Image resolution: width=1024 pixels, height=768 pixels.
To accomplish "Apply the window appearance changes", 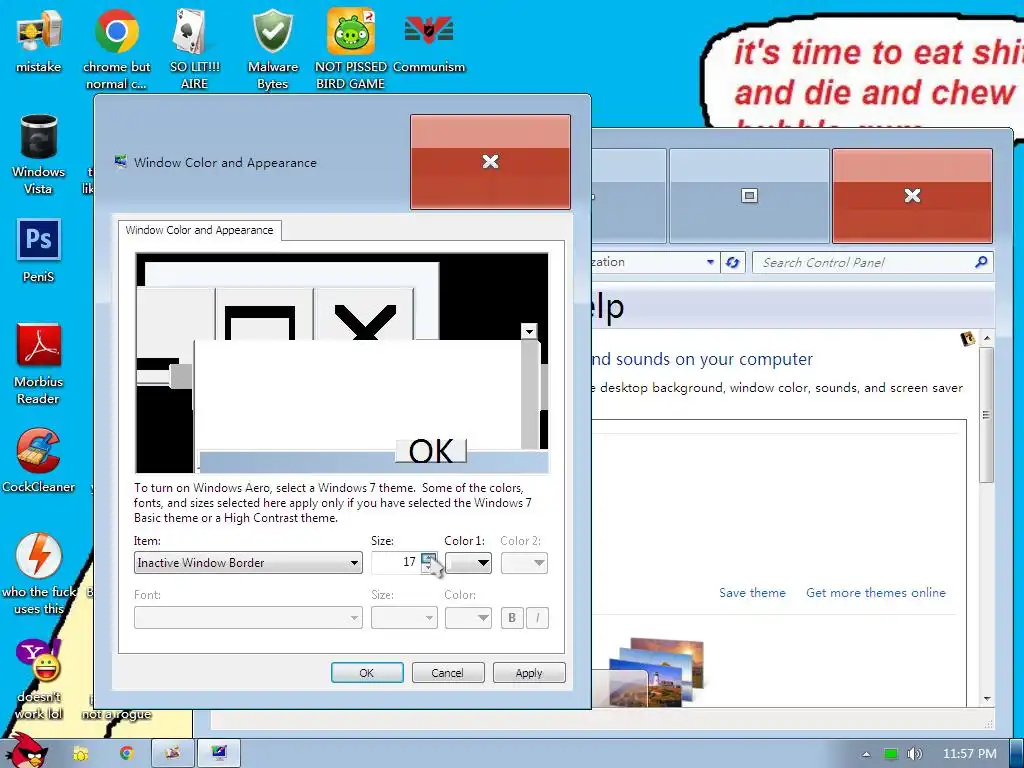I will click(529, 673).
